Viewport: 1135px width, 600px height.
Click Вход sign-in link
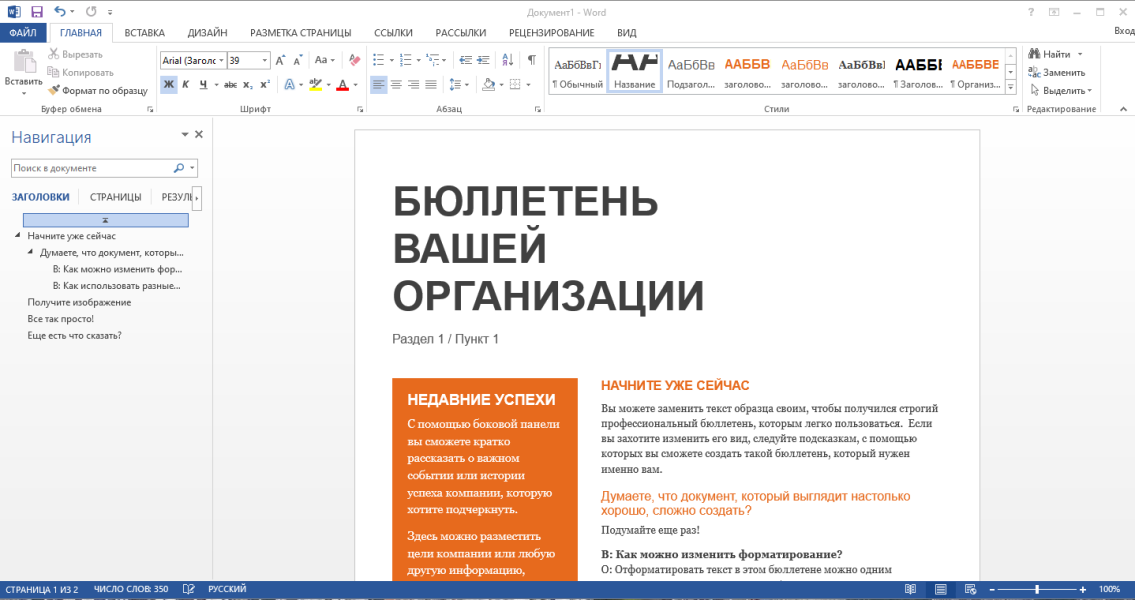[x=1124, y=31]
